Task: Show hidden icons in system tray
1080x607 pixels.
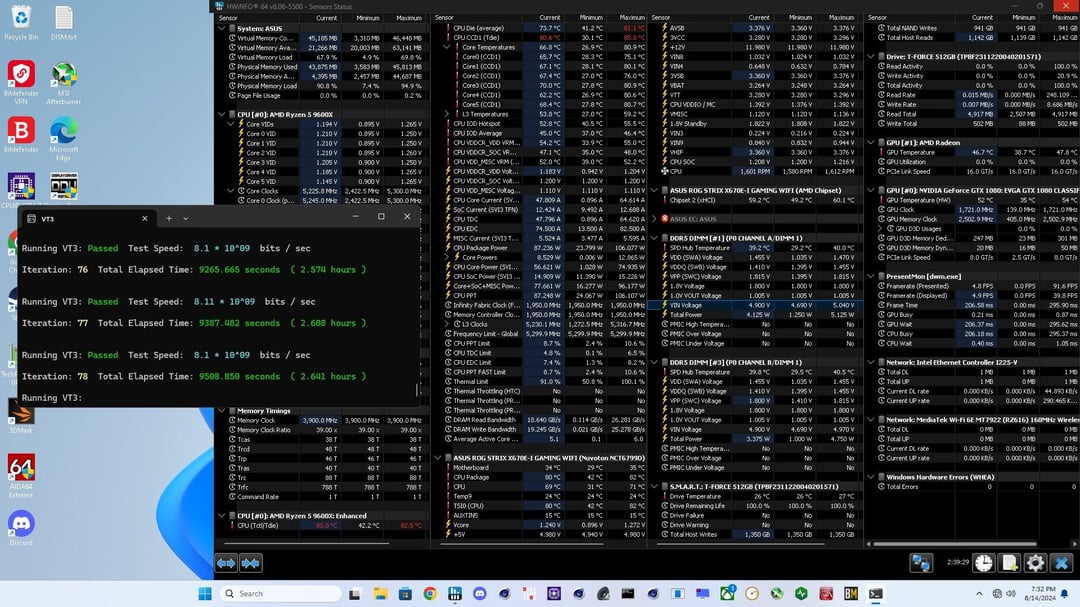Action: (x=979, y=593)
